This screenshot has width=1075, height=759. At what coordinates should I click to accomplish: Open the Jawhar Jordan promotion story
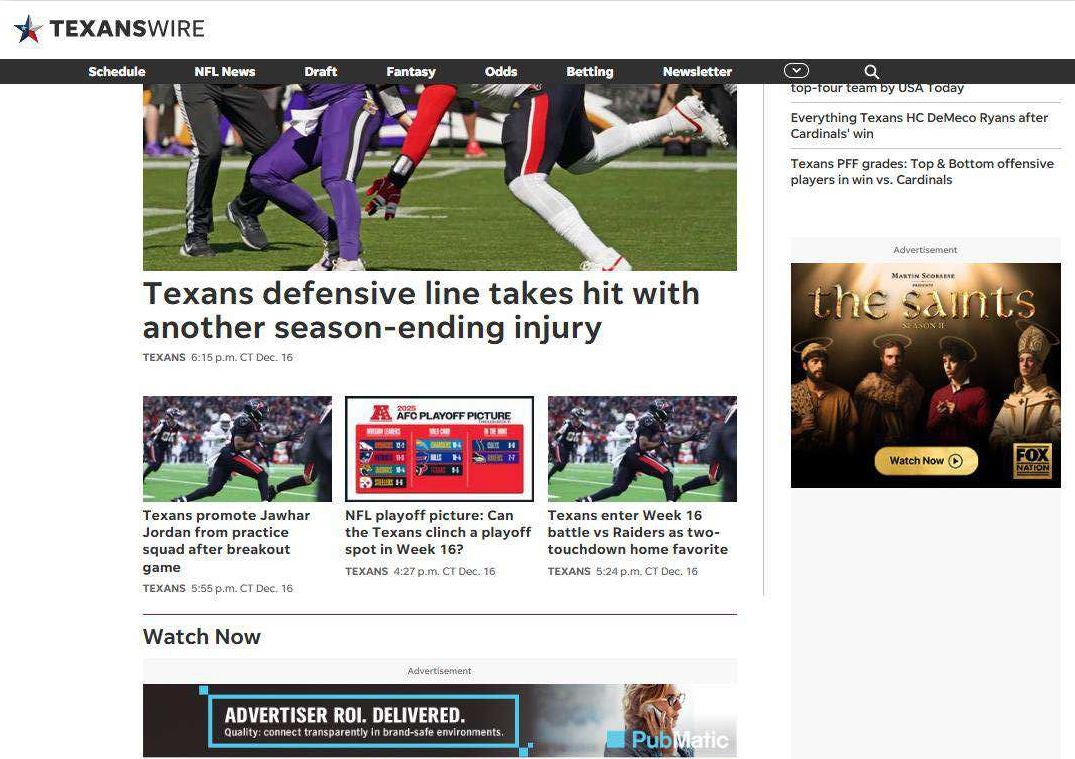(x=226, y=540)
